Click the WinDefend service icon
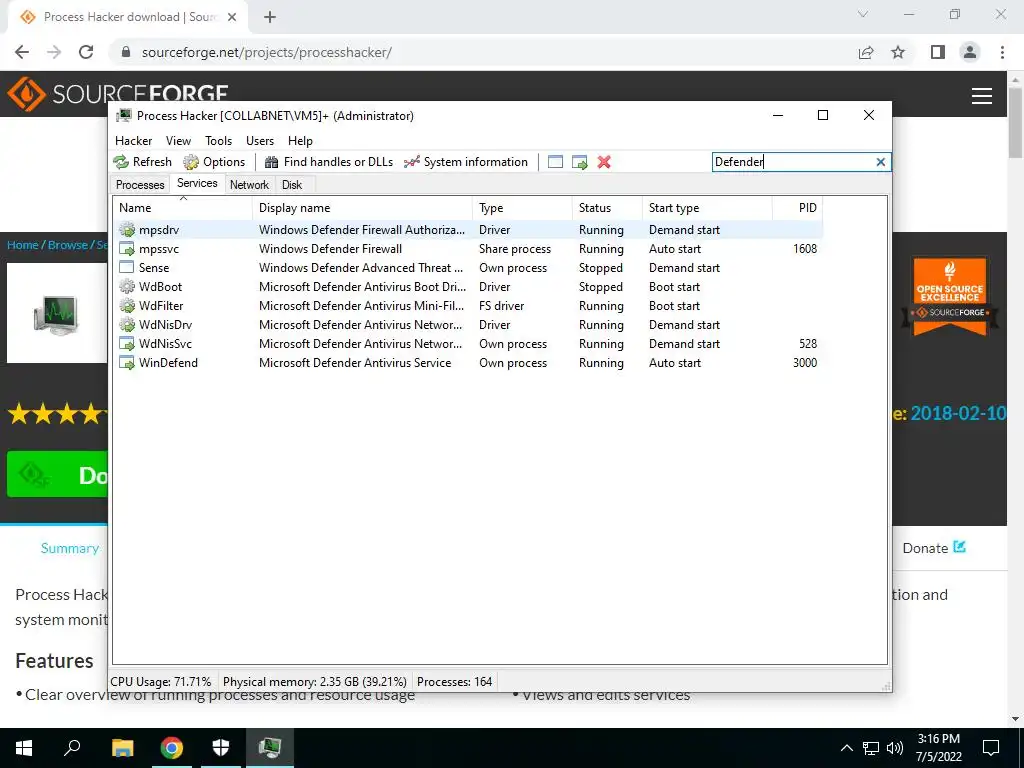 [x=127, y=362]
